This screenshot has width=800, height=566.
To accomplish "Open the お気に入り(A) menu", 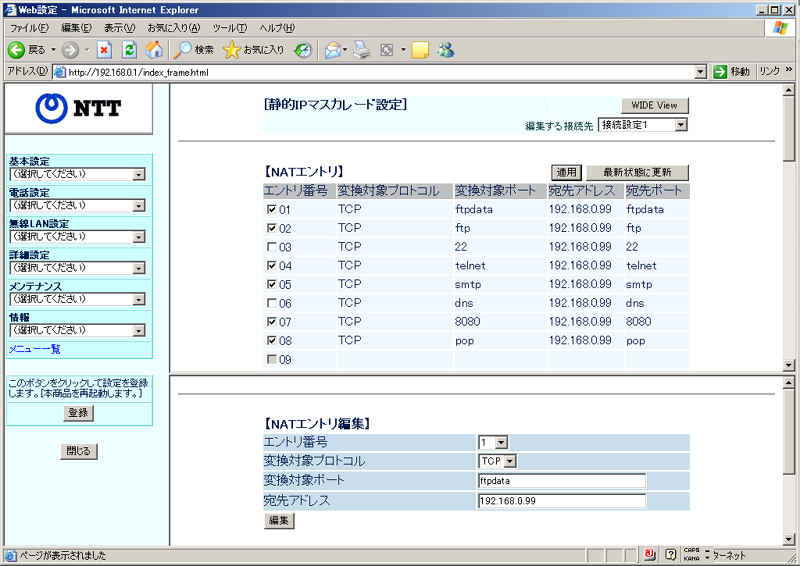I will [x=174, y=28].
